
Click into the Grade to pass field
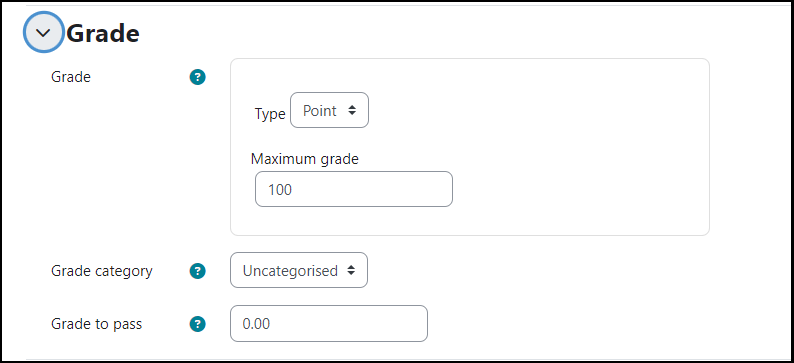pyautogui.click(x=329, y=324)
